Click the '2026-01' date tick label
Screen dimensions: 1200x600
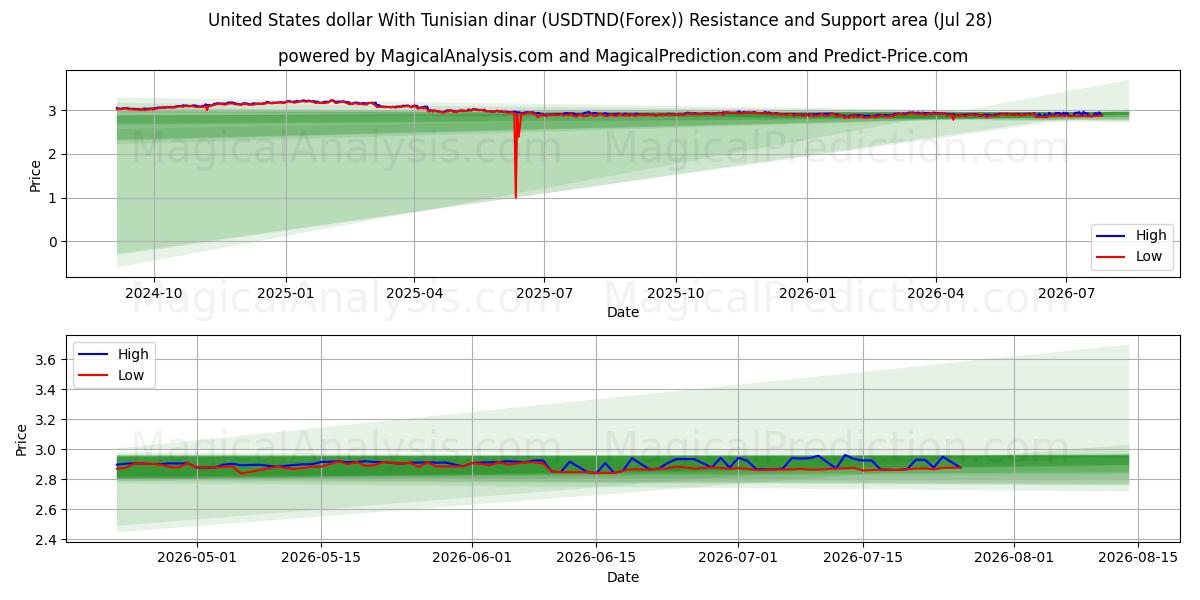point(807,293)
